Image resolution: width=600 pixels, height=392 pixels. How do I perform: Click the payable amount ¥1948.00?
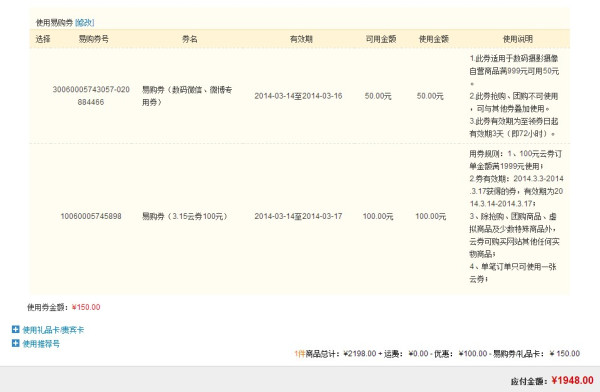coord(572,380)
